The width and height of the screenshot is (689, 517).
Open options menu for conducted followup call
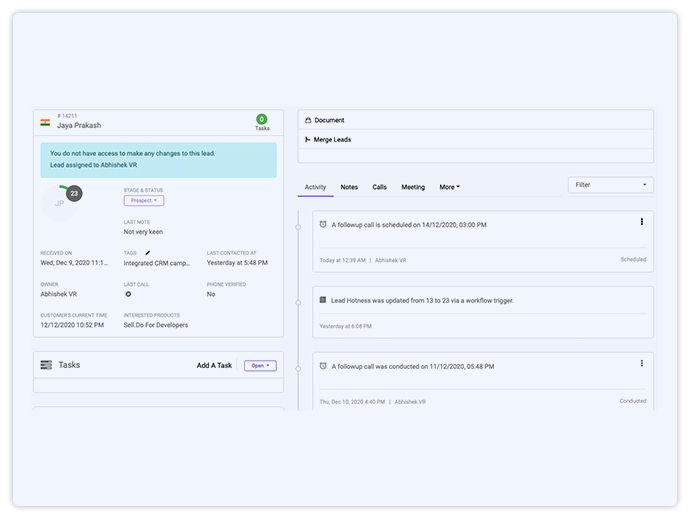click(642, 363)
